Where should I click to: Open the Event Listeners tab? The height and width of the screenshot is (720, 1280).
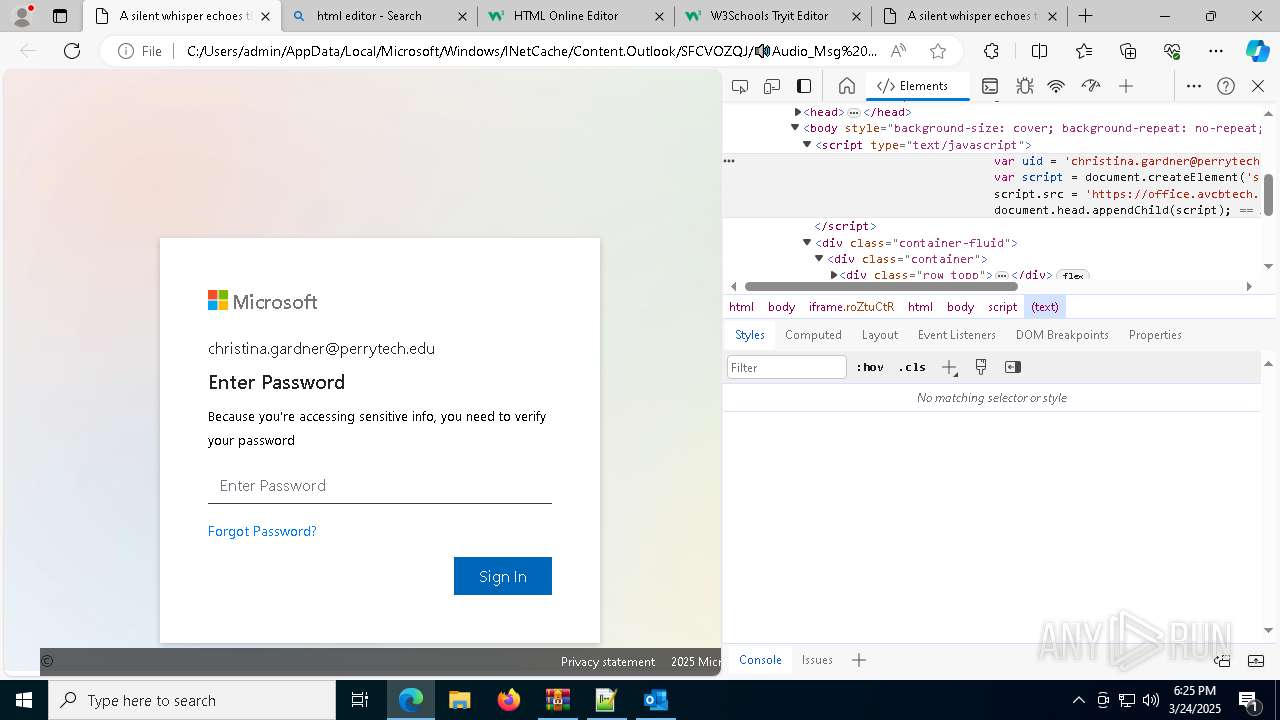pyautogui.click(x=957, y=335)
